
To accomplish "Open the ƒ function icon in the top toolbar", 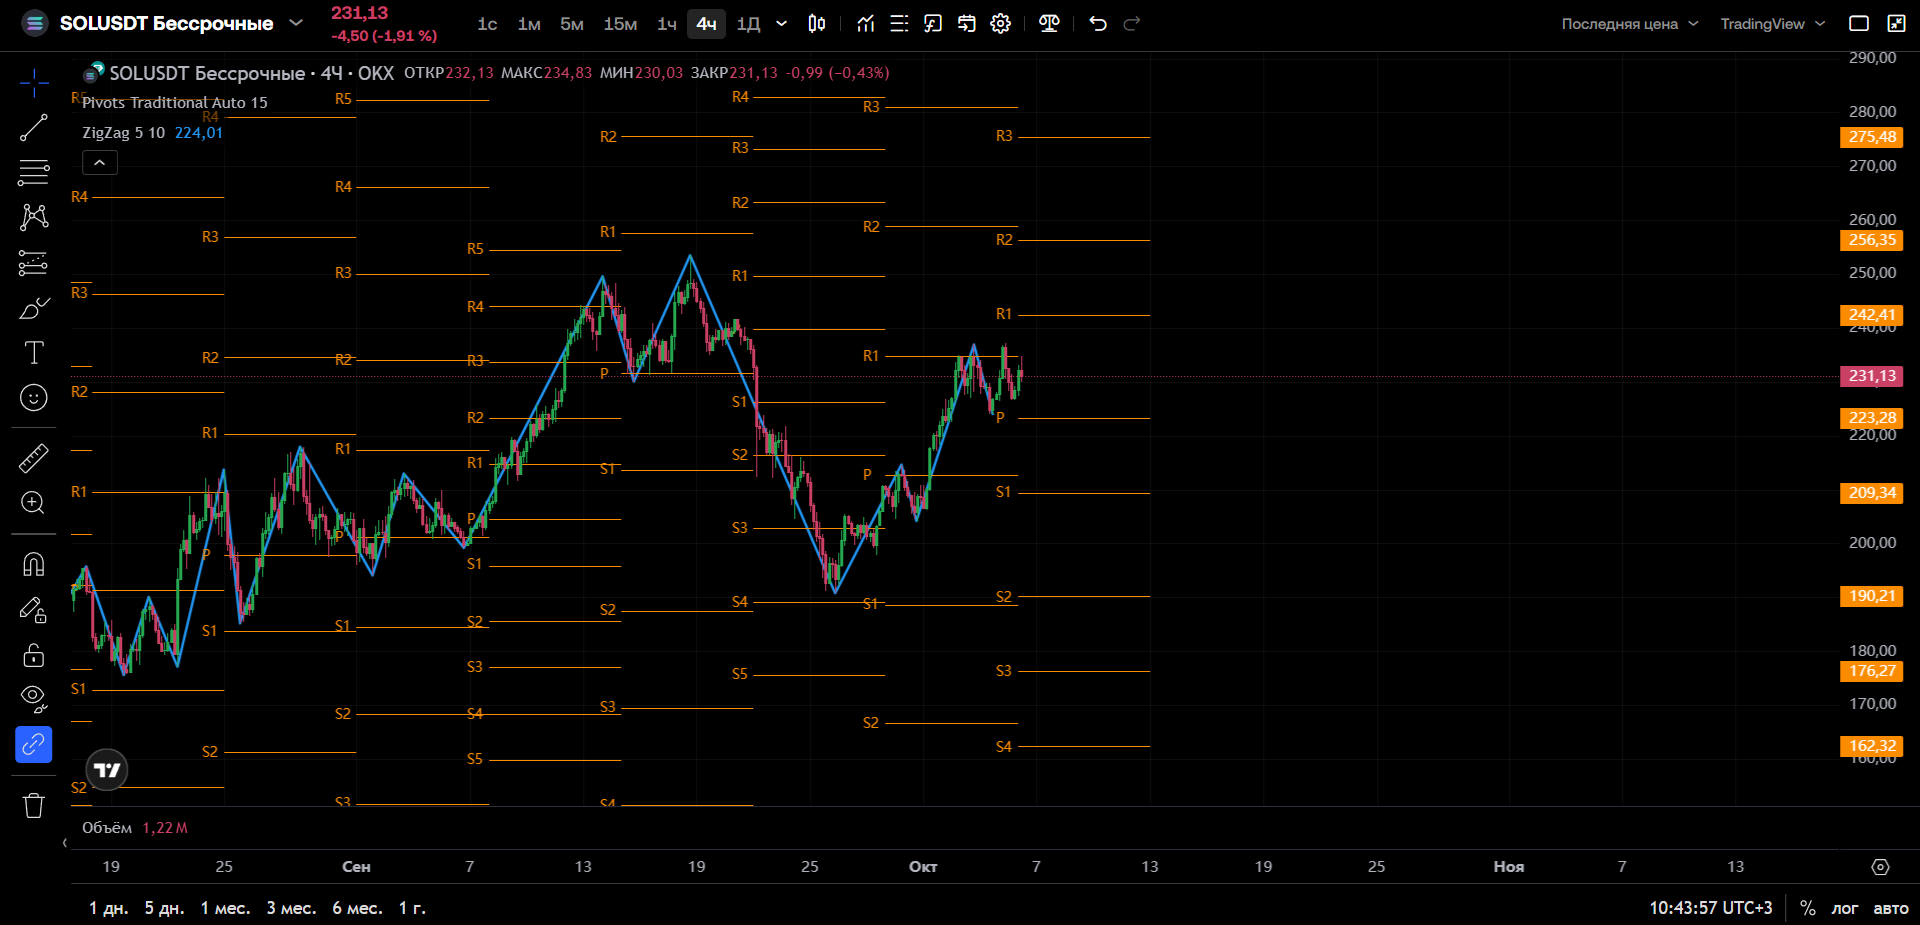I will (x=933, y=24).
